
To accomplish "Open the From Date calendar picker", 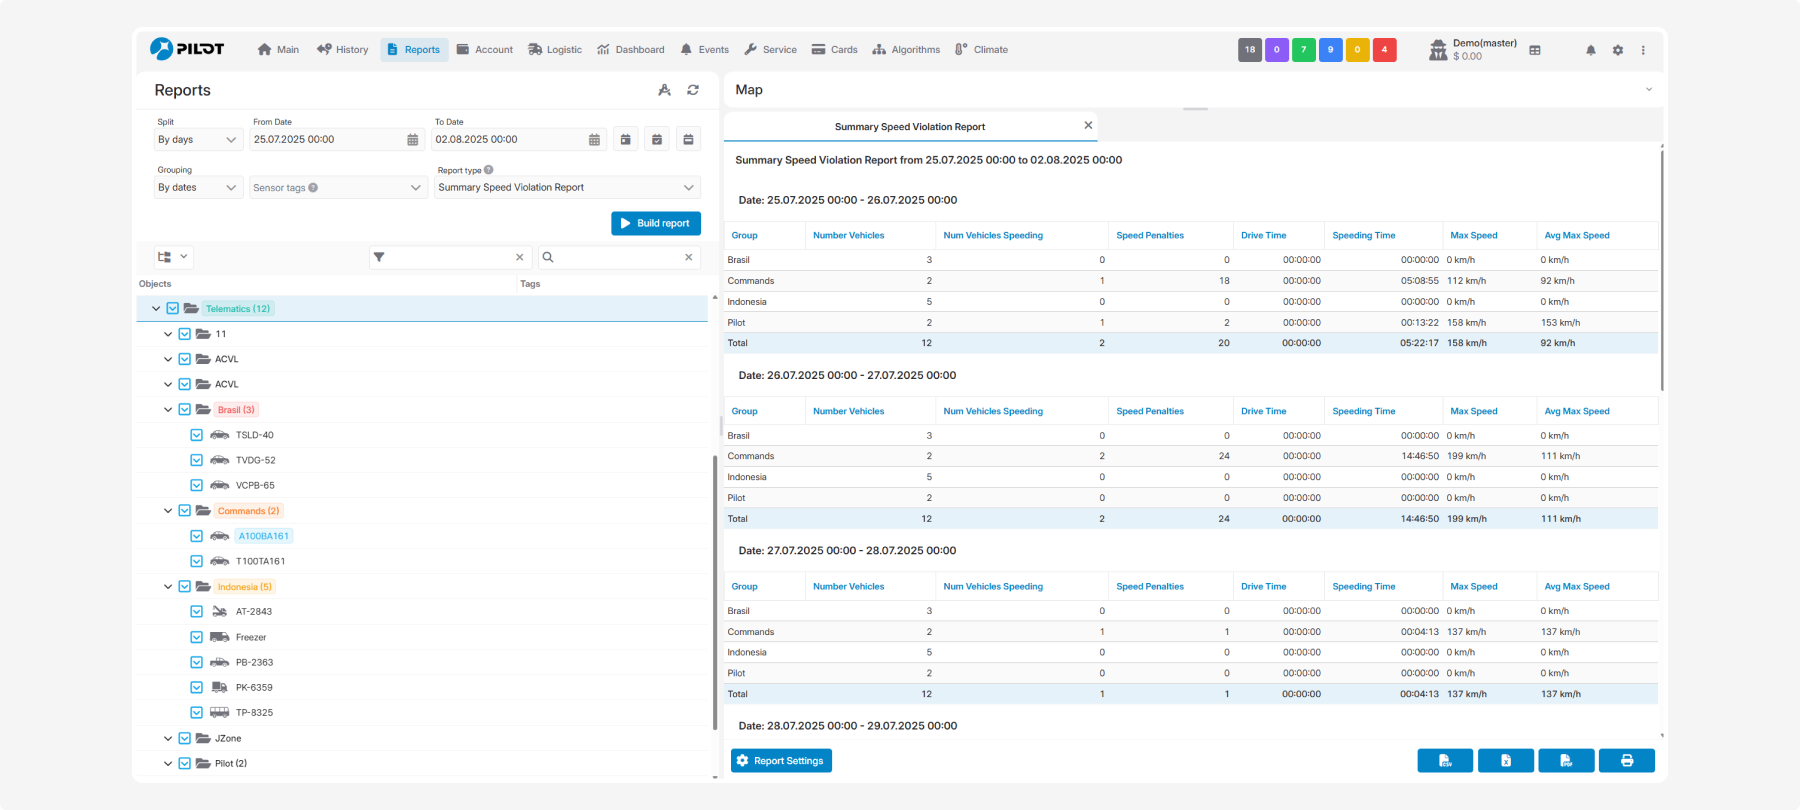I will click(x=413, y=140).
